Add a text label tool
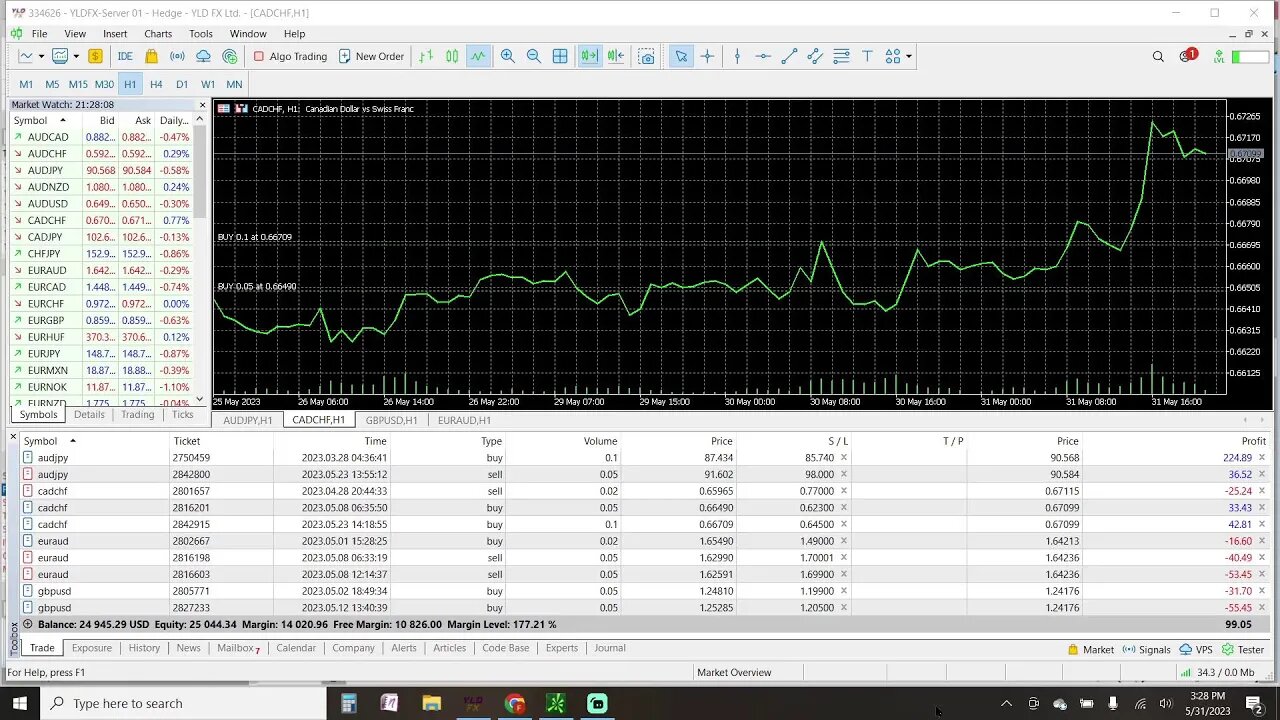This screenshot has height=720, width=1280. 867,56
